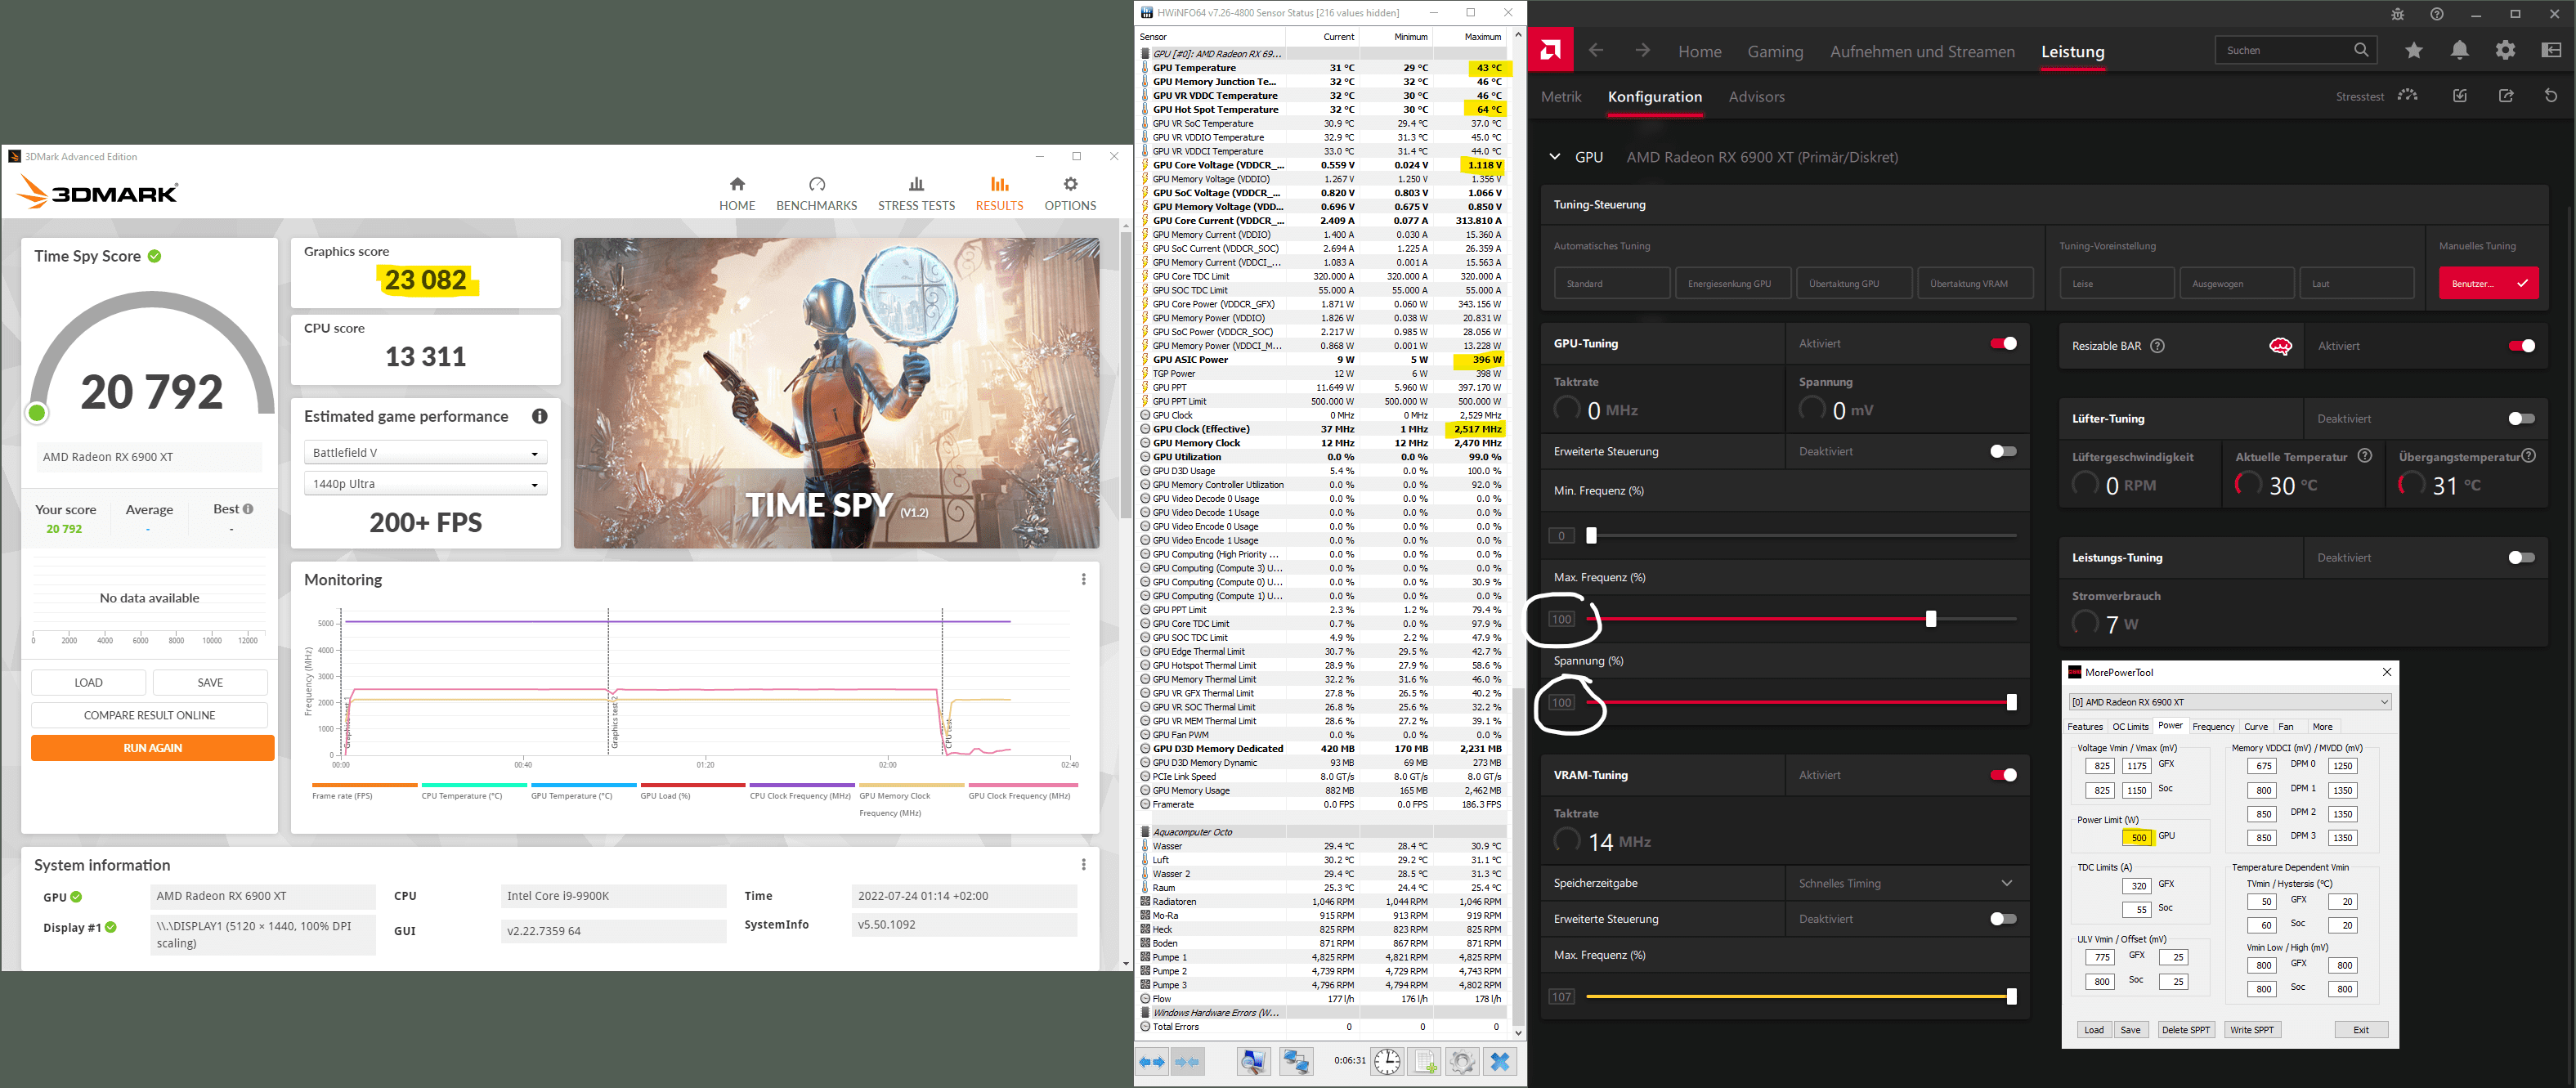Open MorePowerTool GPU selection dropdown
The image size is (2576, 1088).
coord(2229,702)
